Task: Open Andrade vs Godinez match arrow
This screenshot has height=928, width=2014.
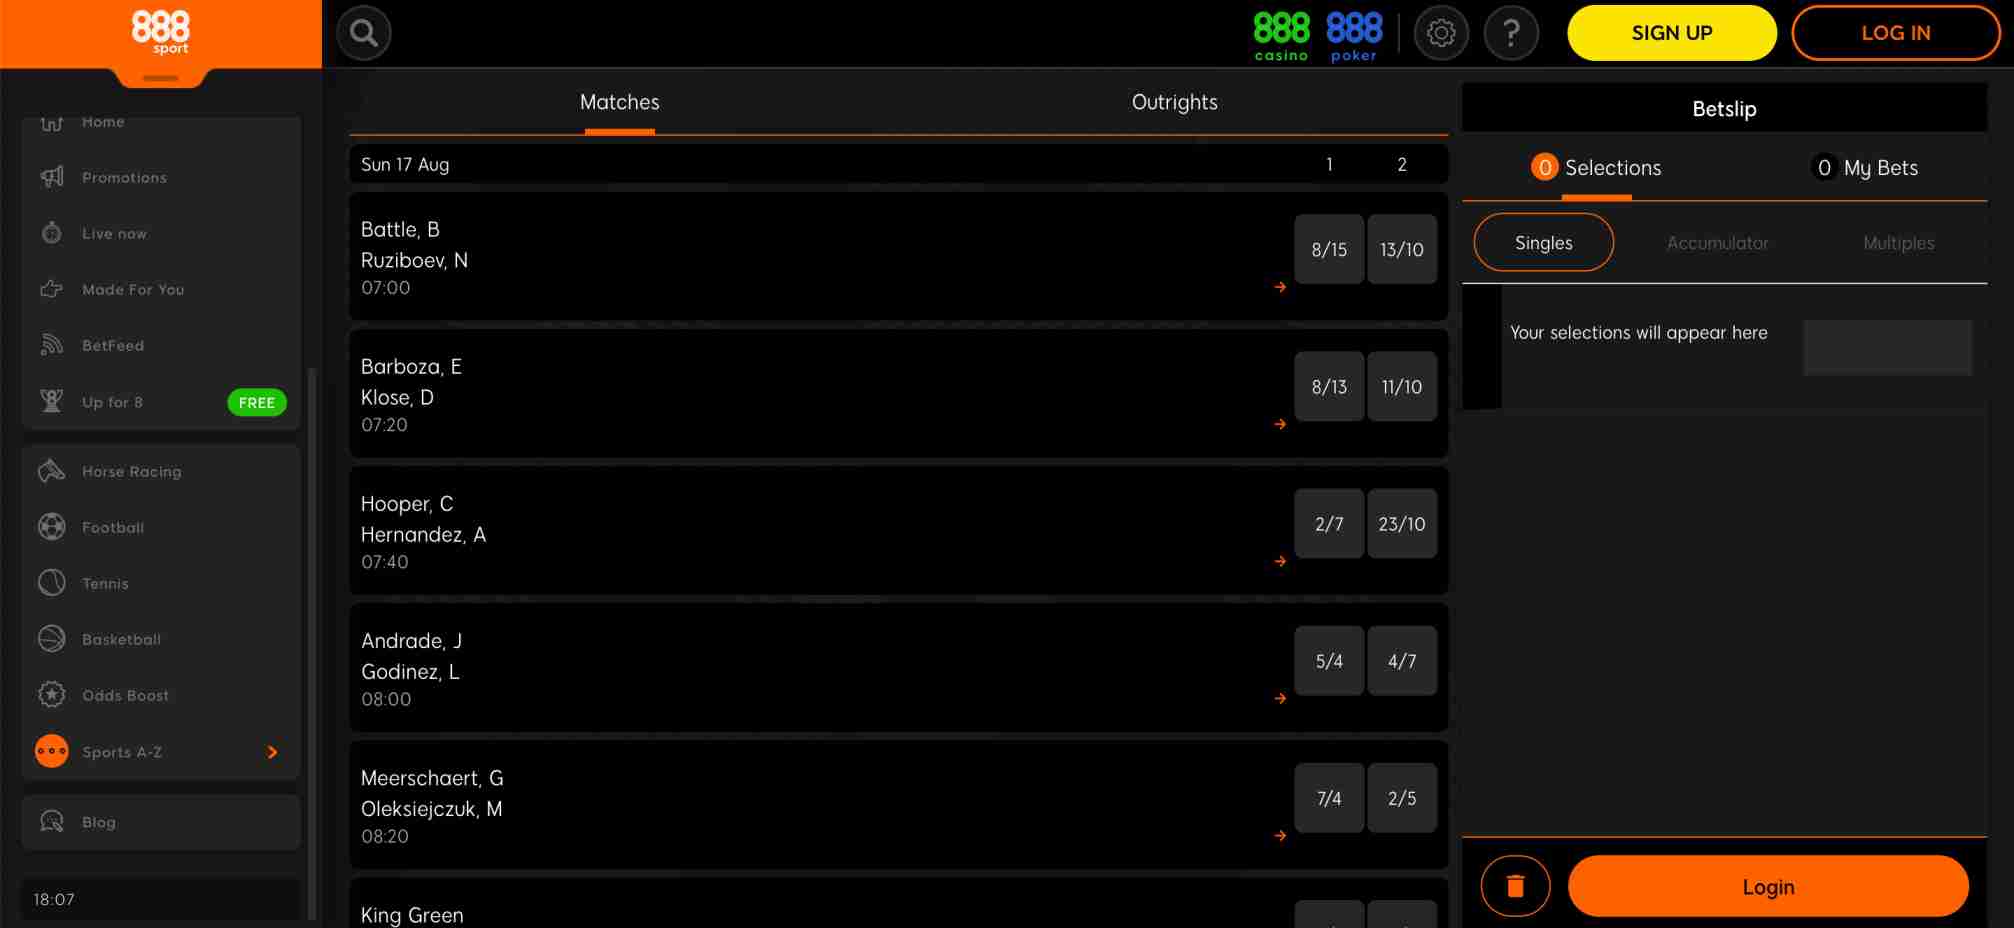Action: [1280, 698]
